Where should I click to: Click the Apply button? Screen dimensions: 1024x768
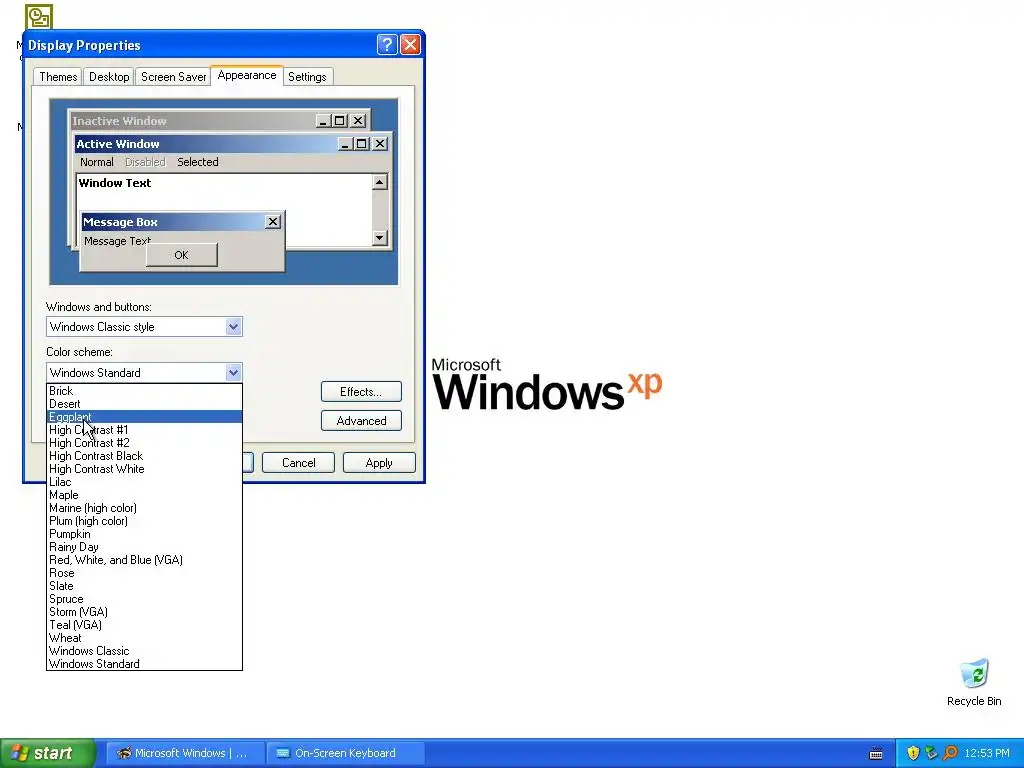(x=379, y=463)
